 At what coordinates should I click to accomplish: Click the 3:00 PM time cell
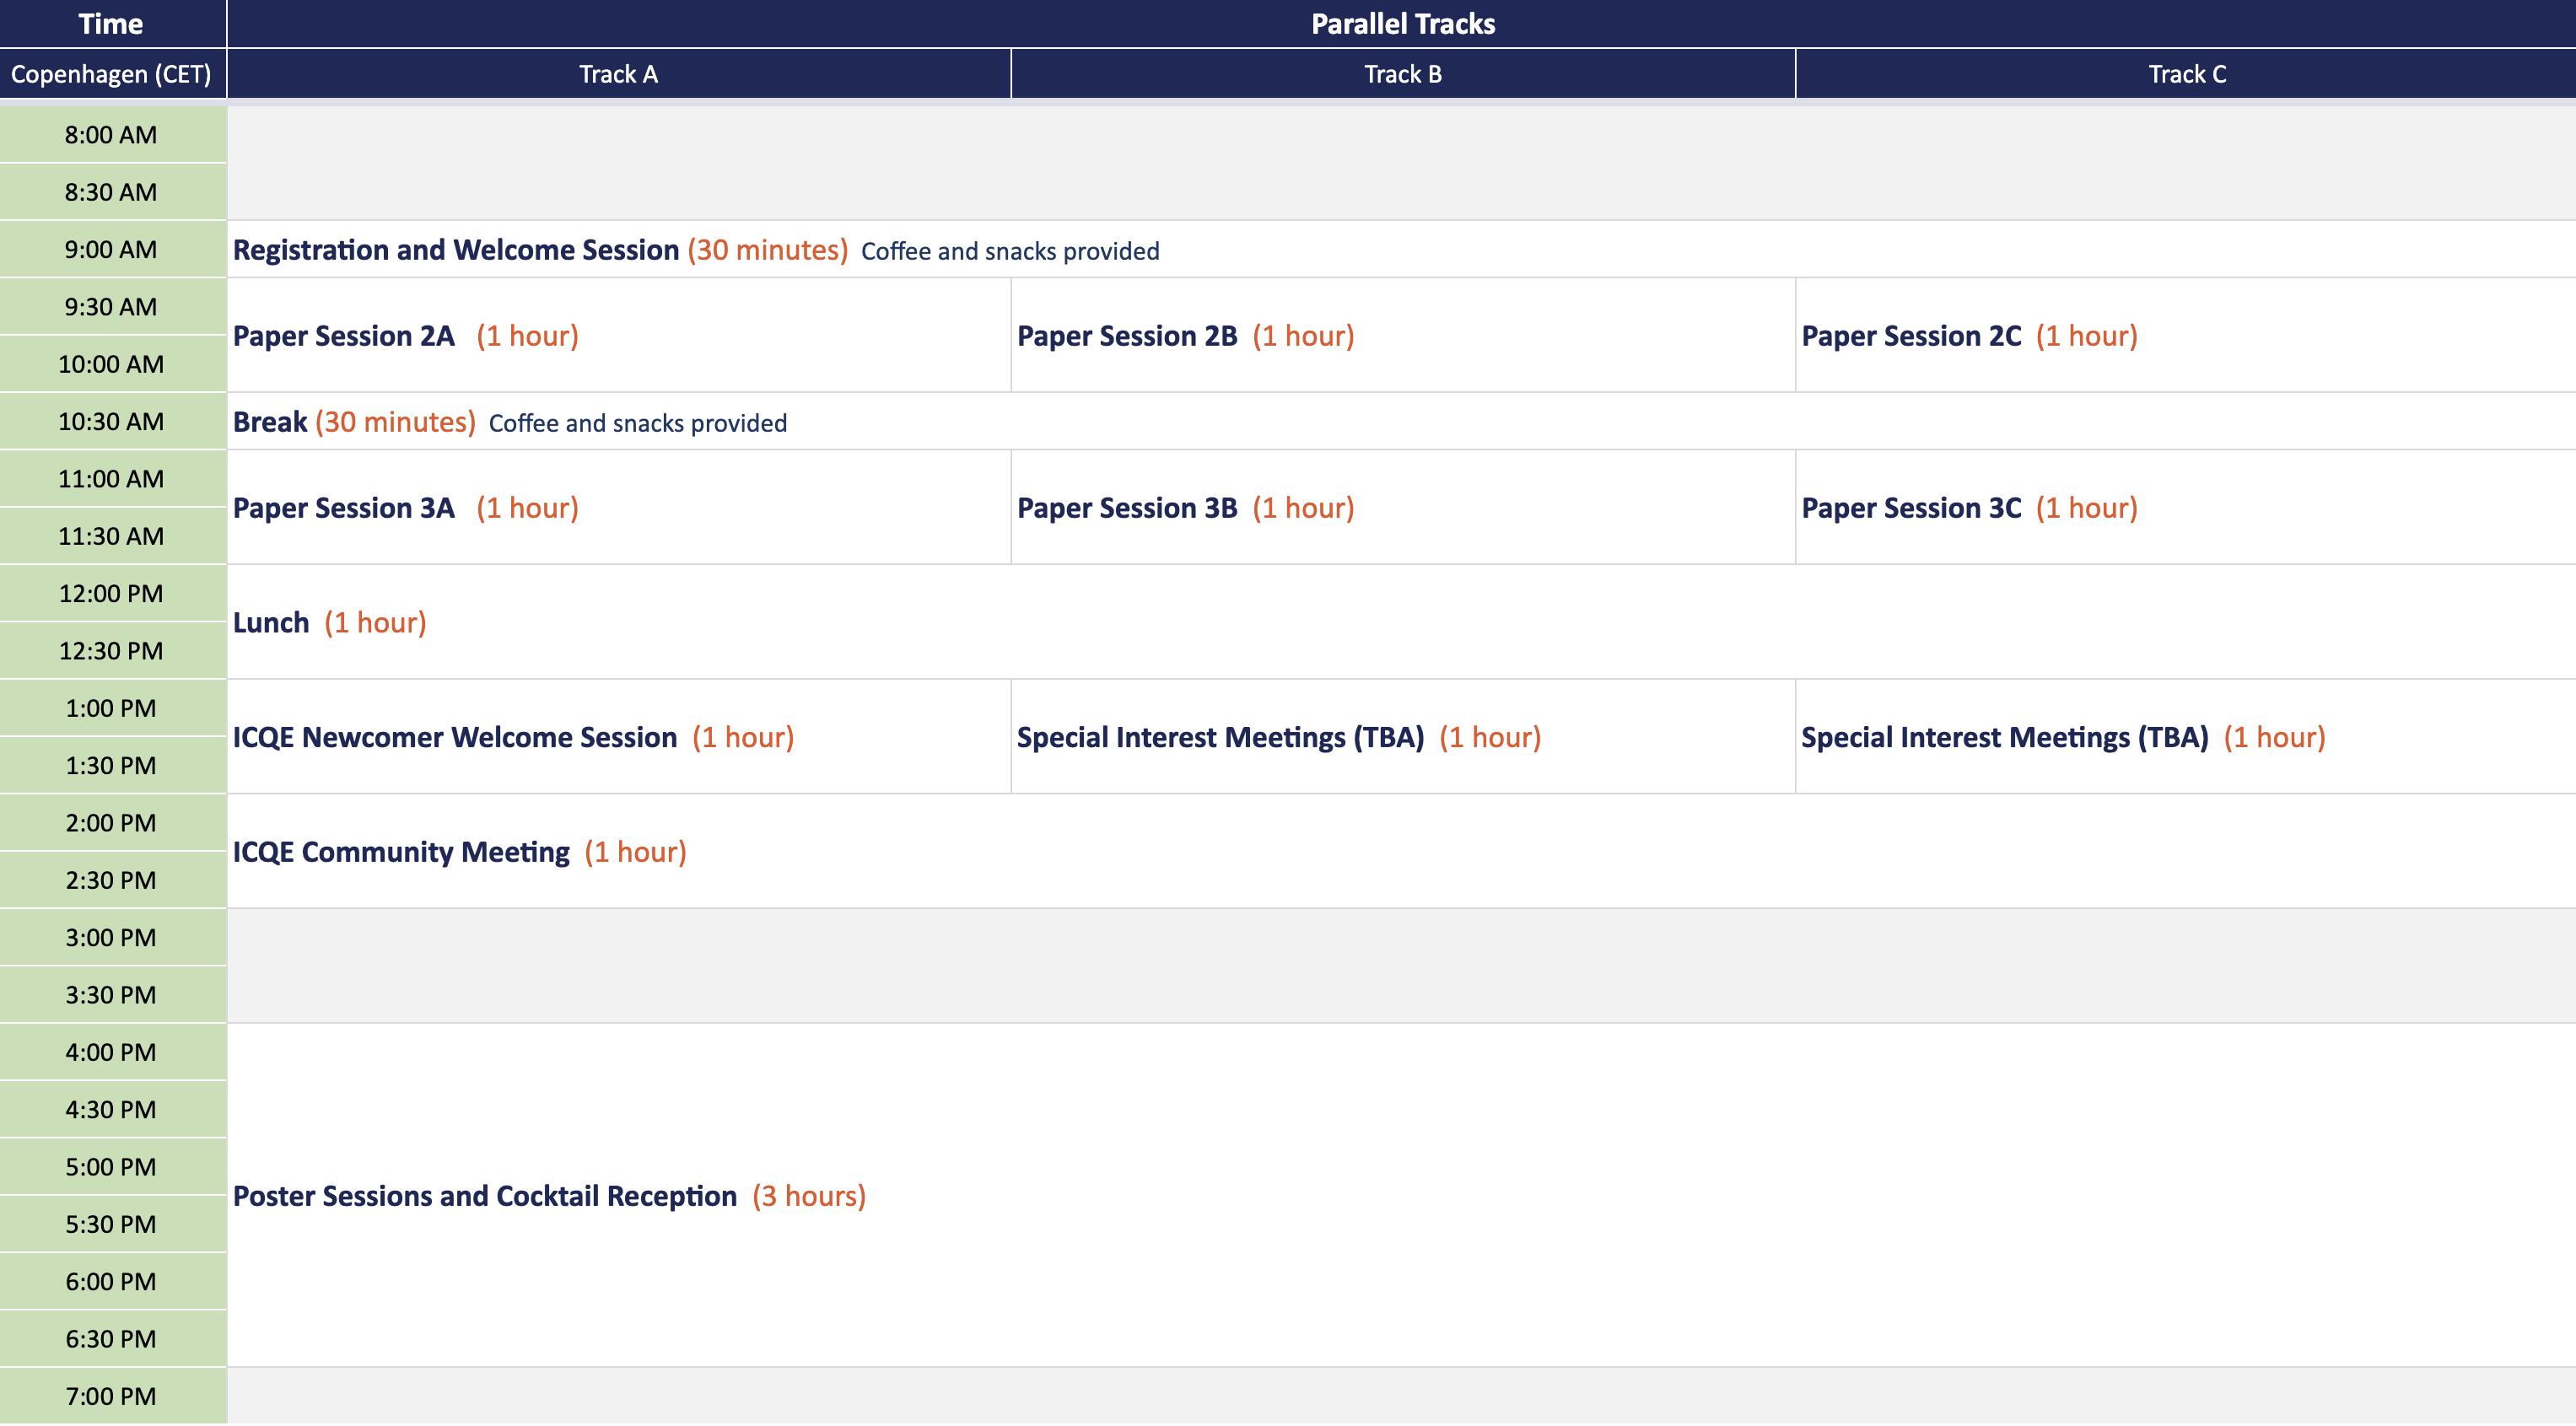point(112,938)
